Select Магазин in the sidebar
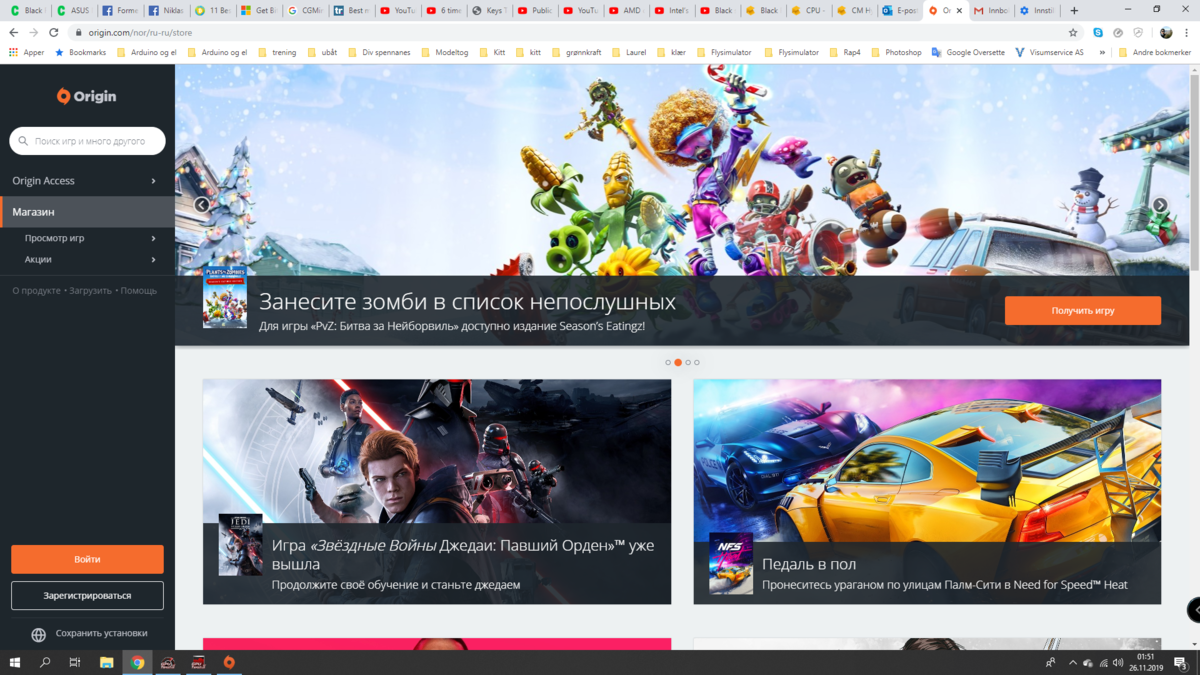Screen dimensions: 1200x675 click(87, 212)
